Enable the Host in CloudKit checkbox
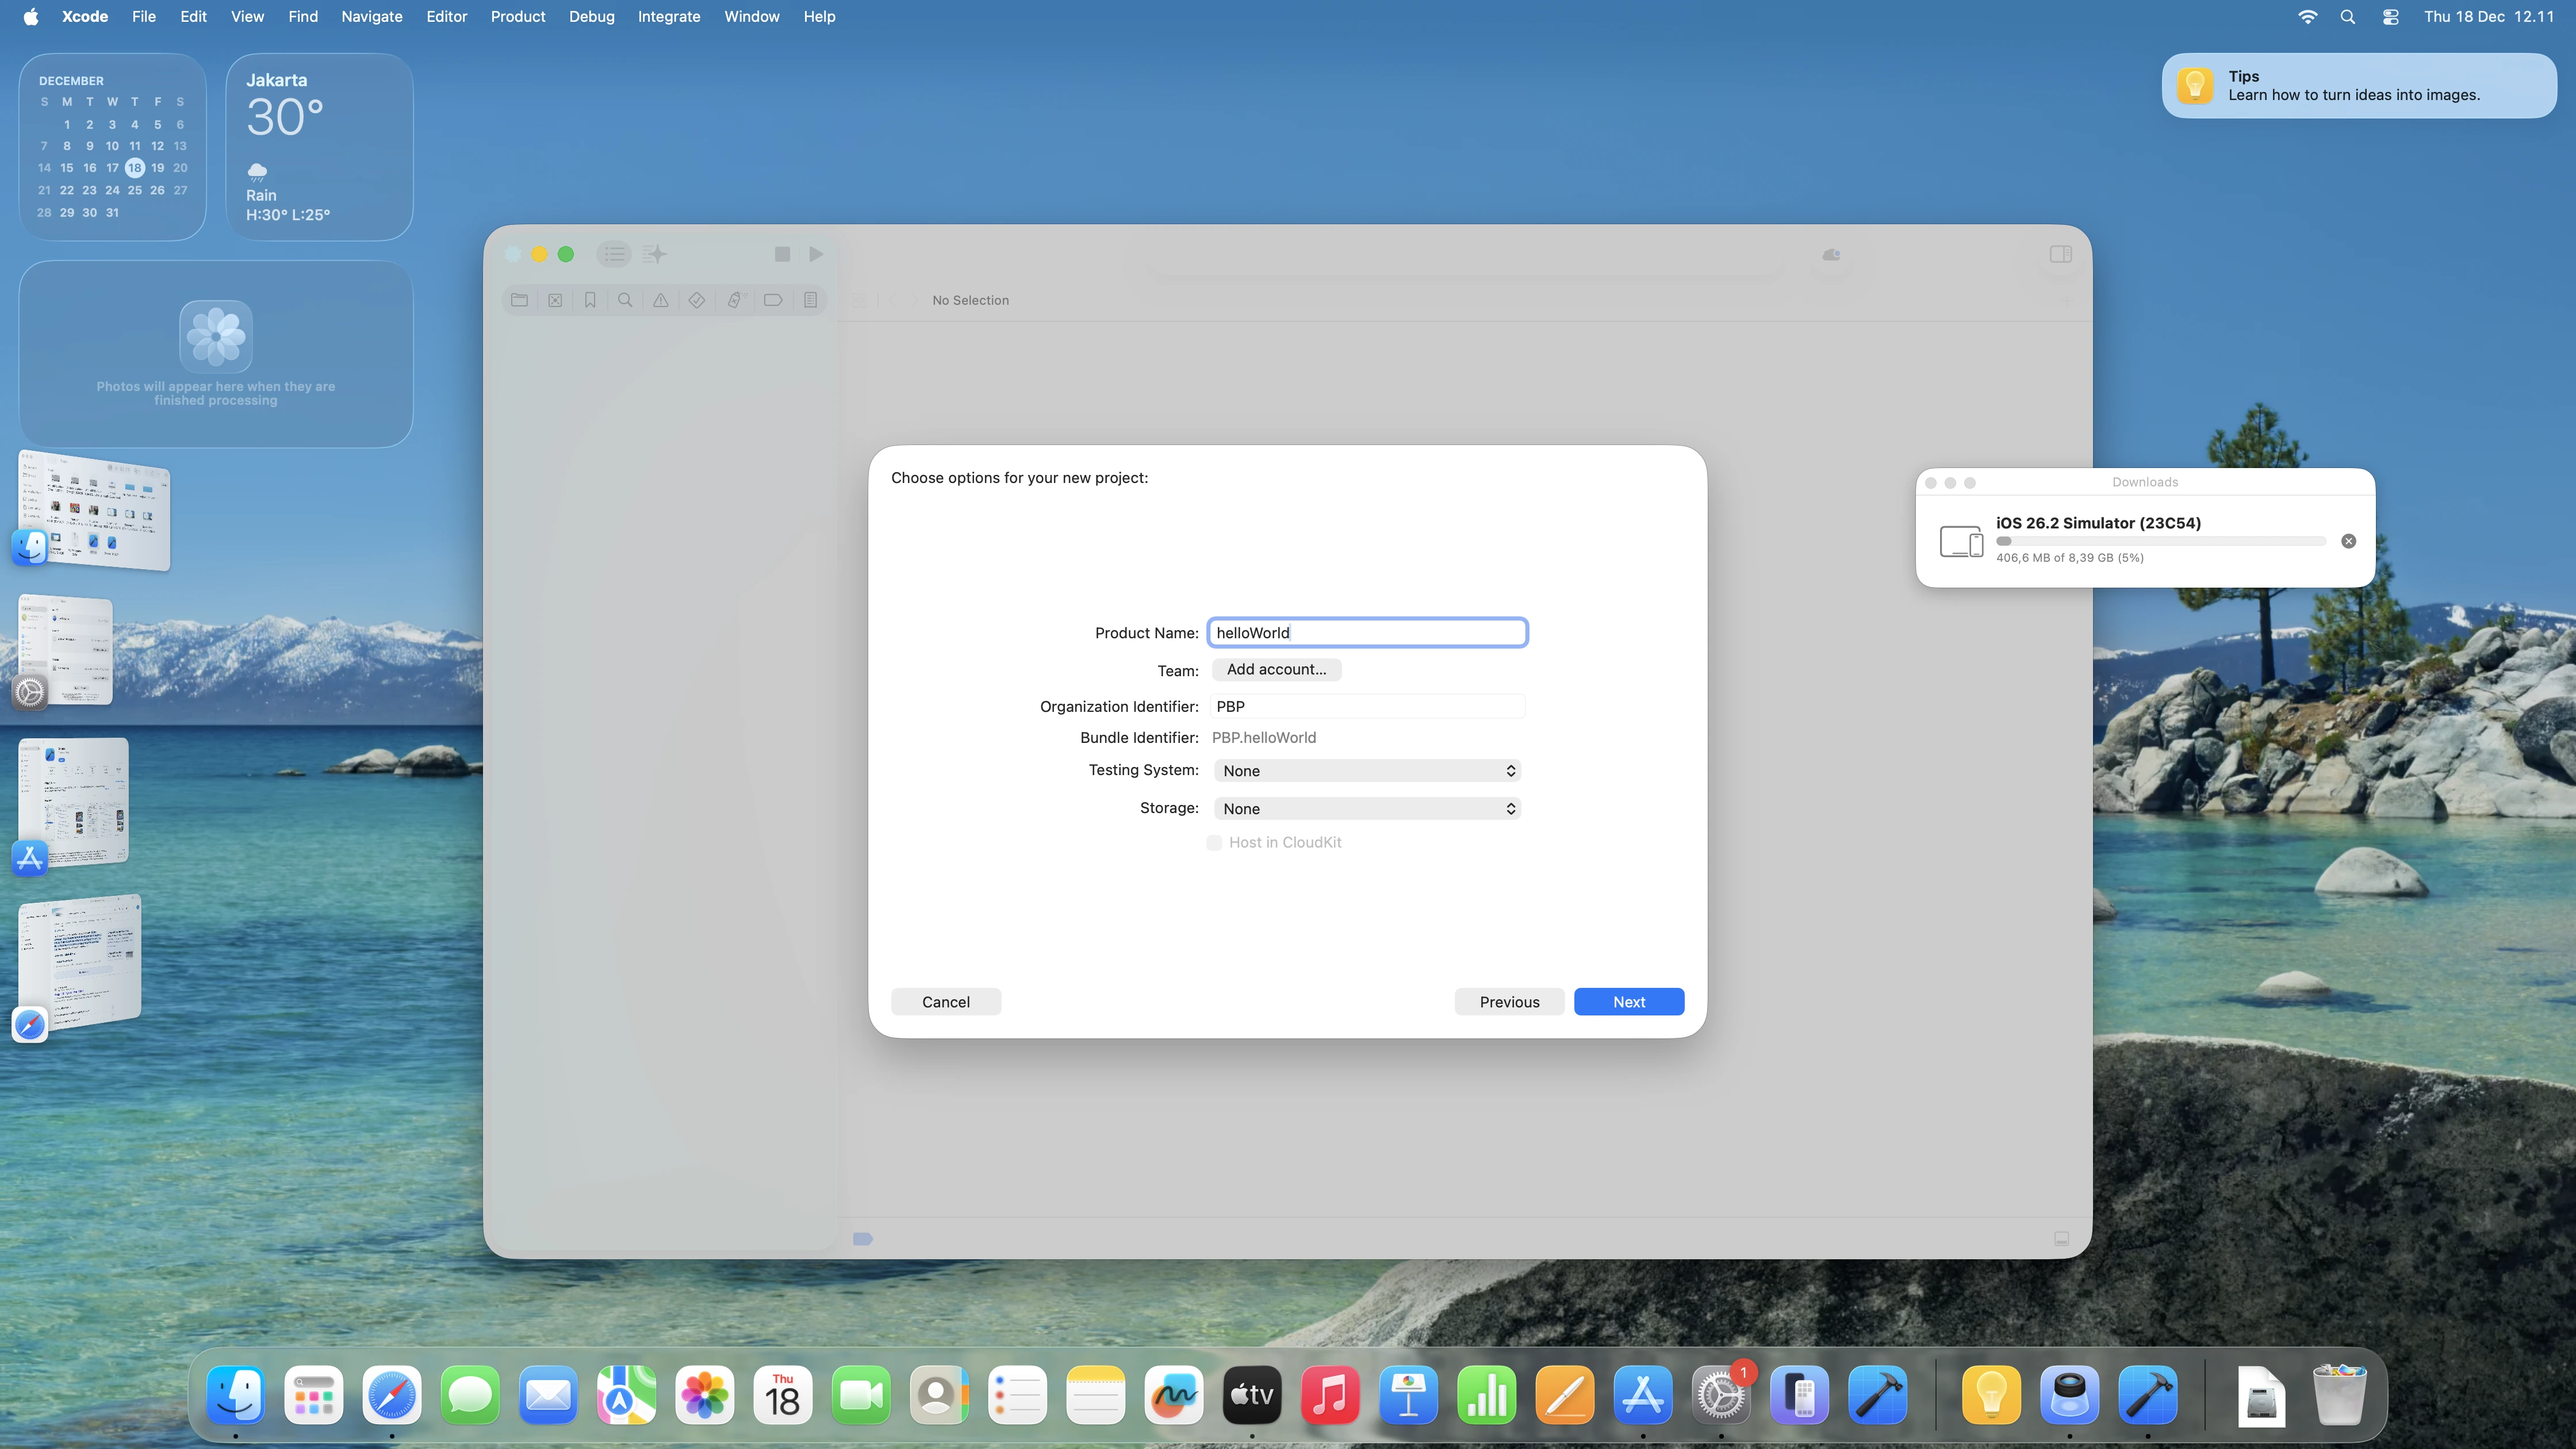The image size is (2576, 1449). [1214, 843]
